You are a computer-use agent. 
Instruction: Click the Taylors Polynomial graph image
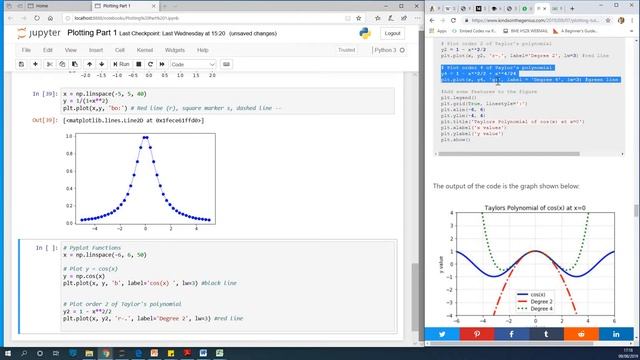click(x=527, y=263)
